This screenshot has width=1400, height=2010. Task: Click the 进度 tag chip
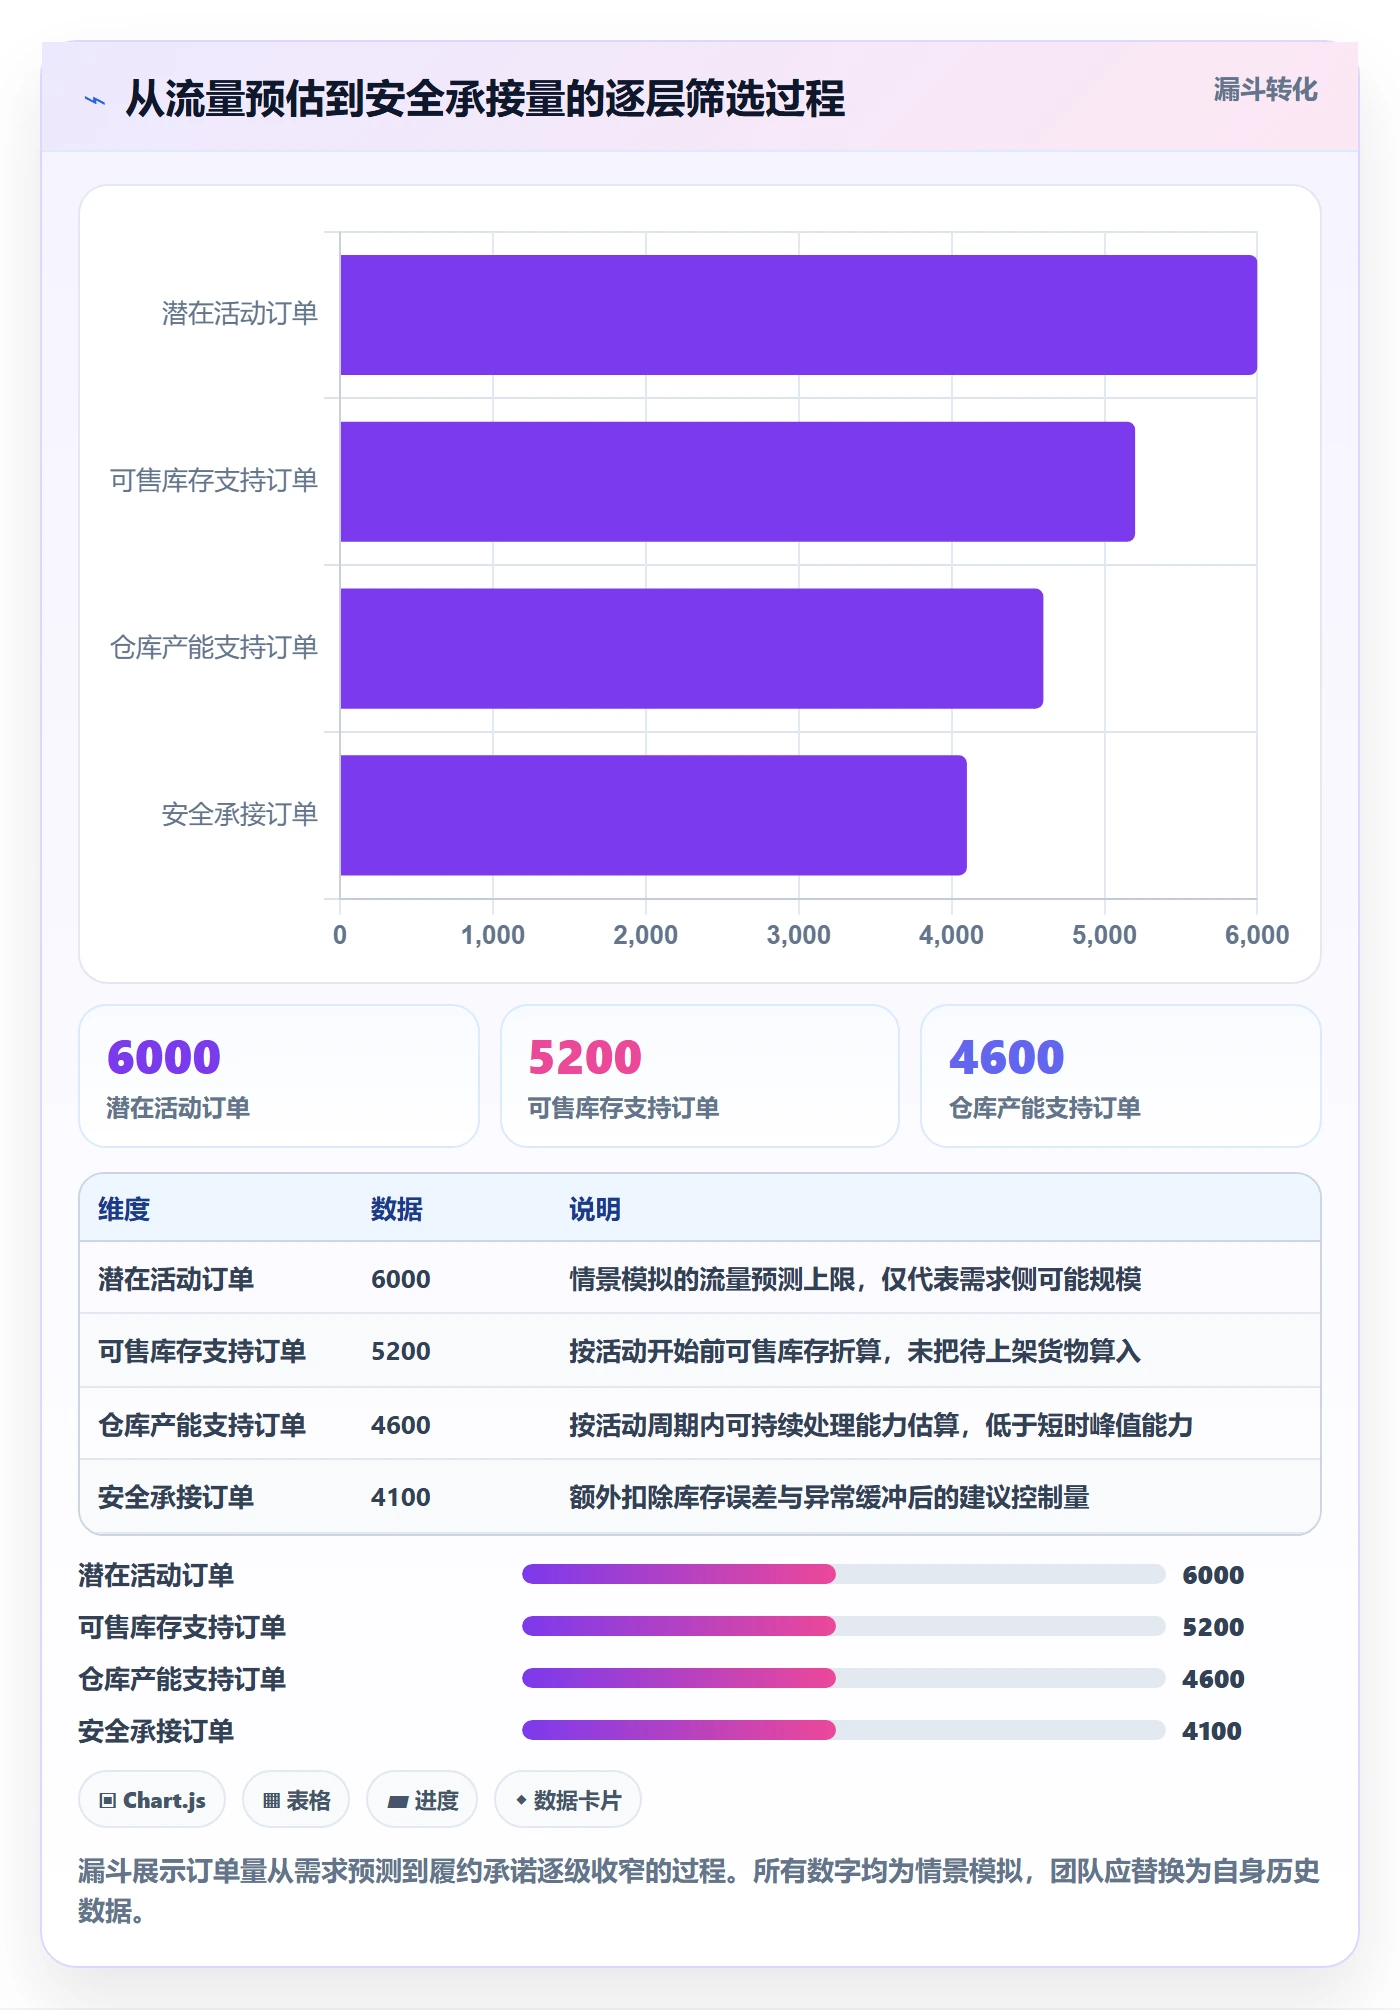pos(422,1800)
